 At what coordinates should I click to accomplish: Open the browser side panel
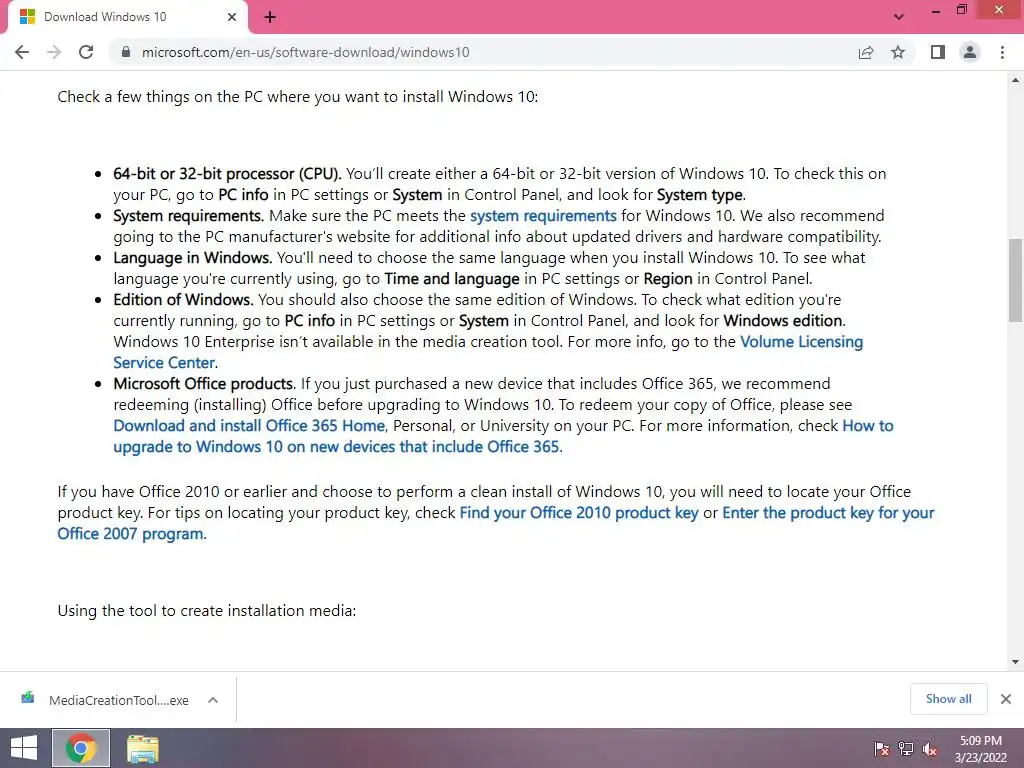tap(938, 52)
